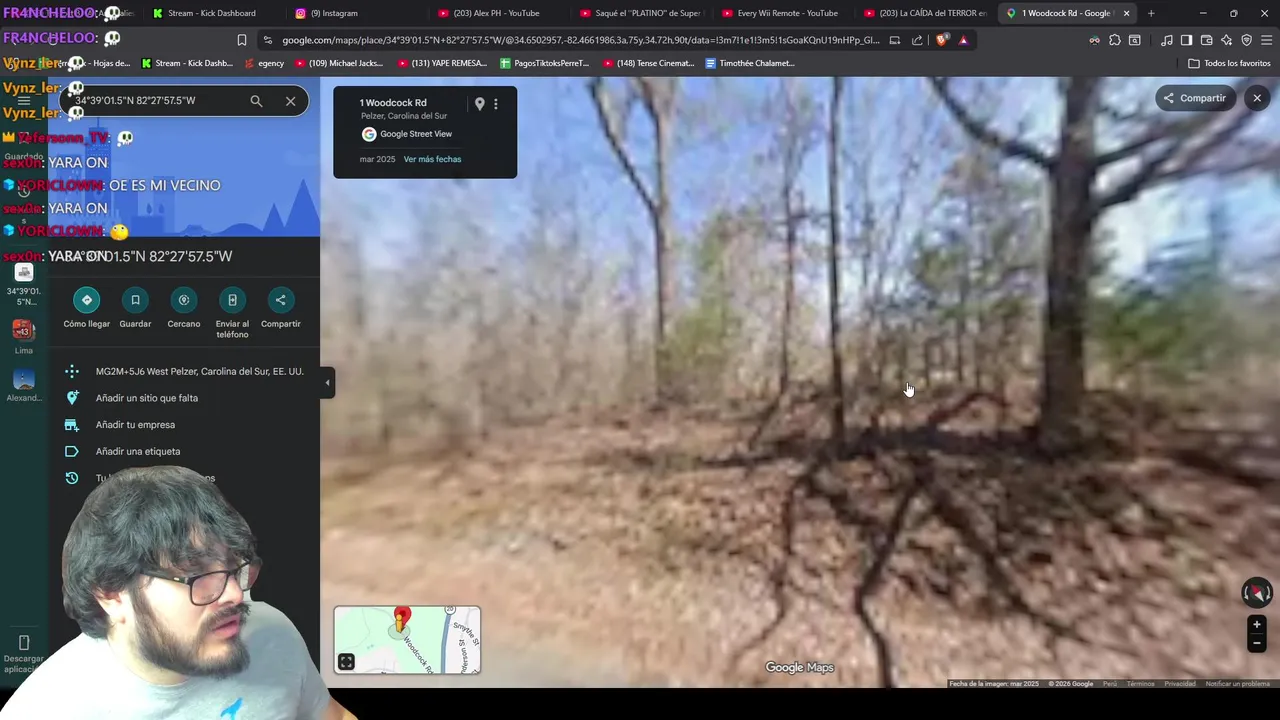This screenshot has height=720, width=1280.
Task: Toggle the browser sidebar panel icon
Action: click(1186, 40)
